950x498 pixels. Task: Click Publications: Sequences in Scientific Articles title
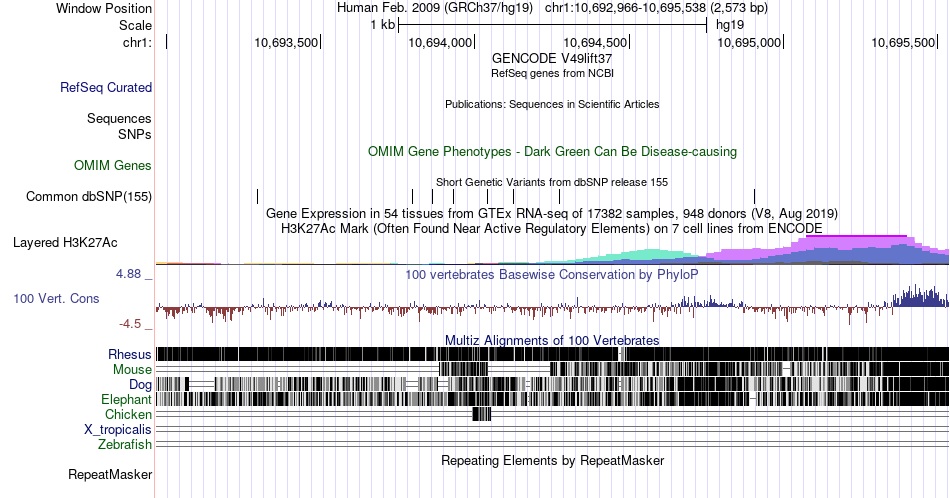tap(552, 104)
